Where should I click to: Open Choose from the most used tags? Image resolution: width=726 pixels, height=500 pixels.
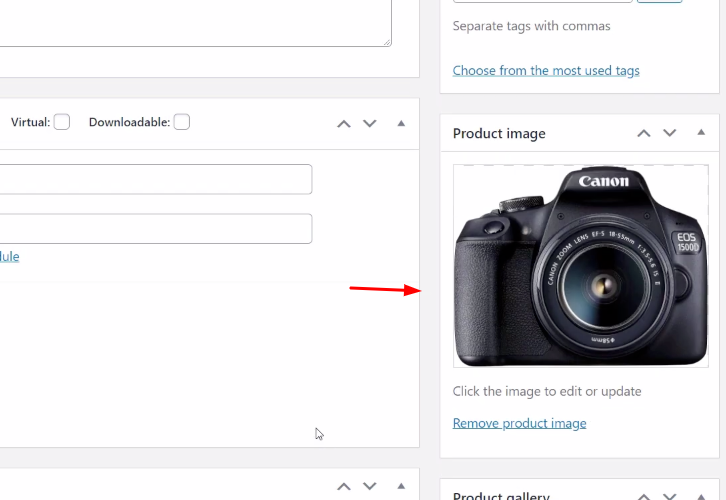pos(546,70)
